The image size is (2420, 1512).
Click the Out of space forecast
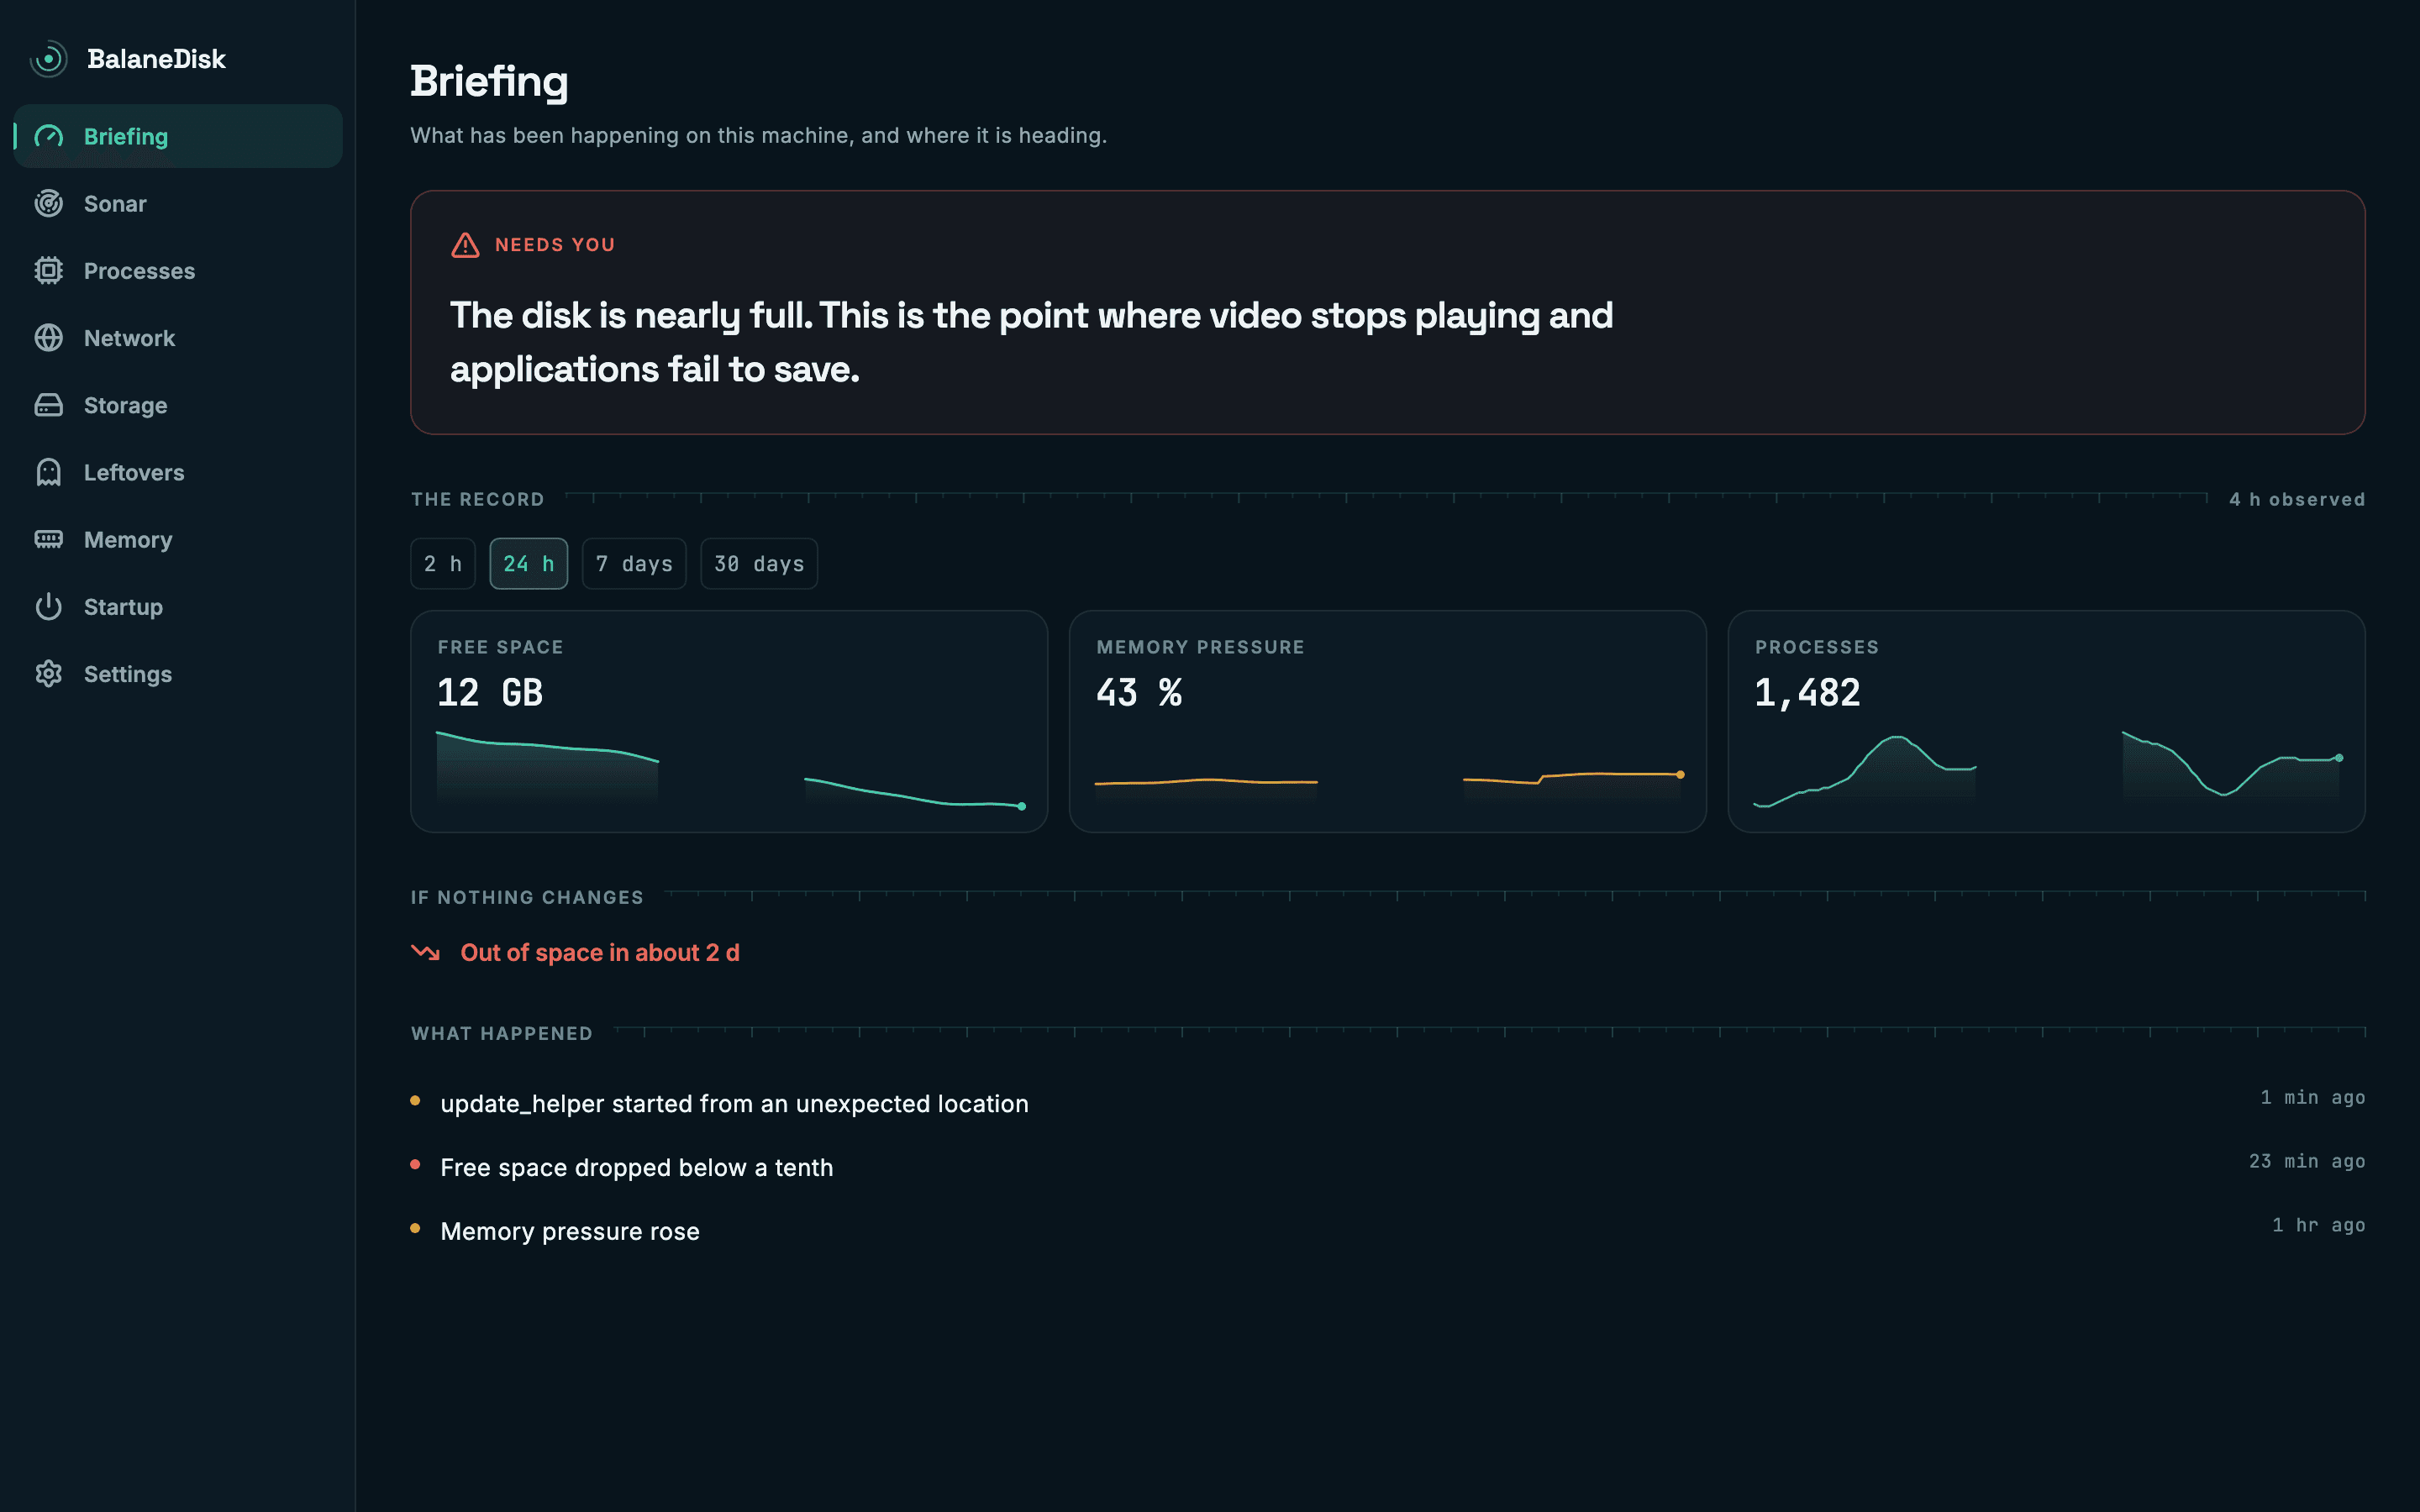click(599, 953)
